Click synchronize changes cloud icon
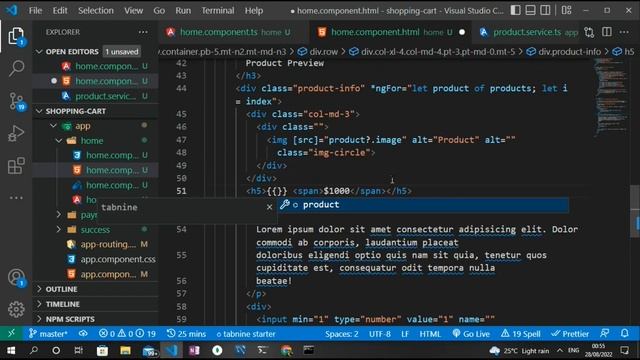640x360 pixels. (83, 333)
